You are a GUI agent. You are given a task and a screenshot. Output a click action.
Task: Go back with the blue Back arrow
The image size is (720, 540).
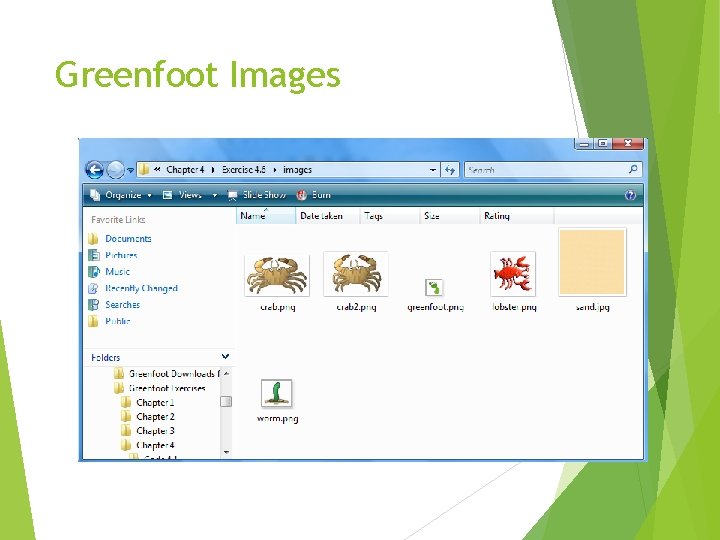(95, 170)
